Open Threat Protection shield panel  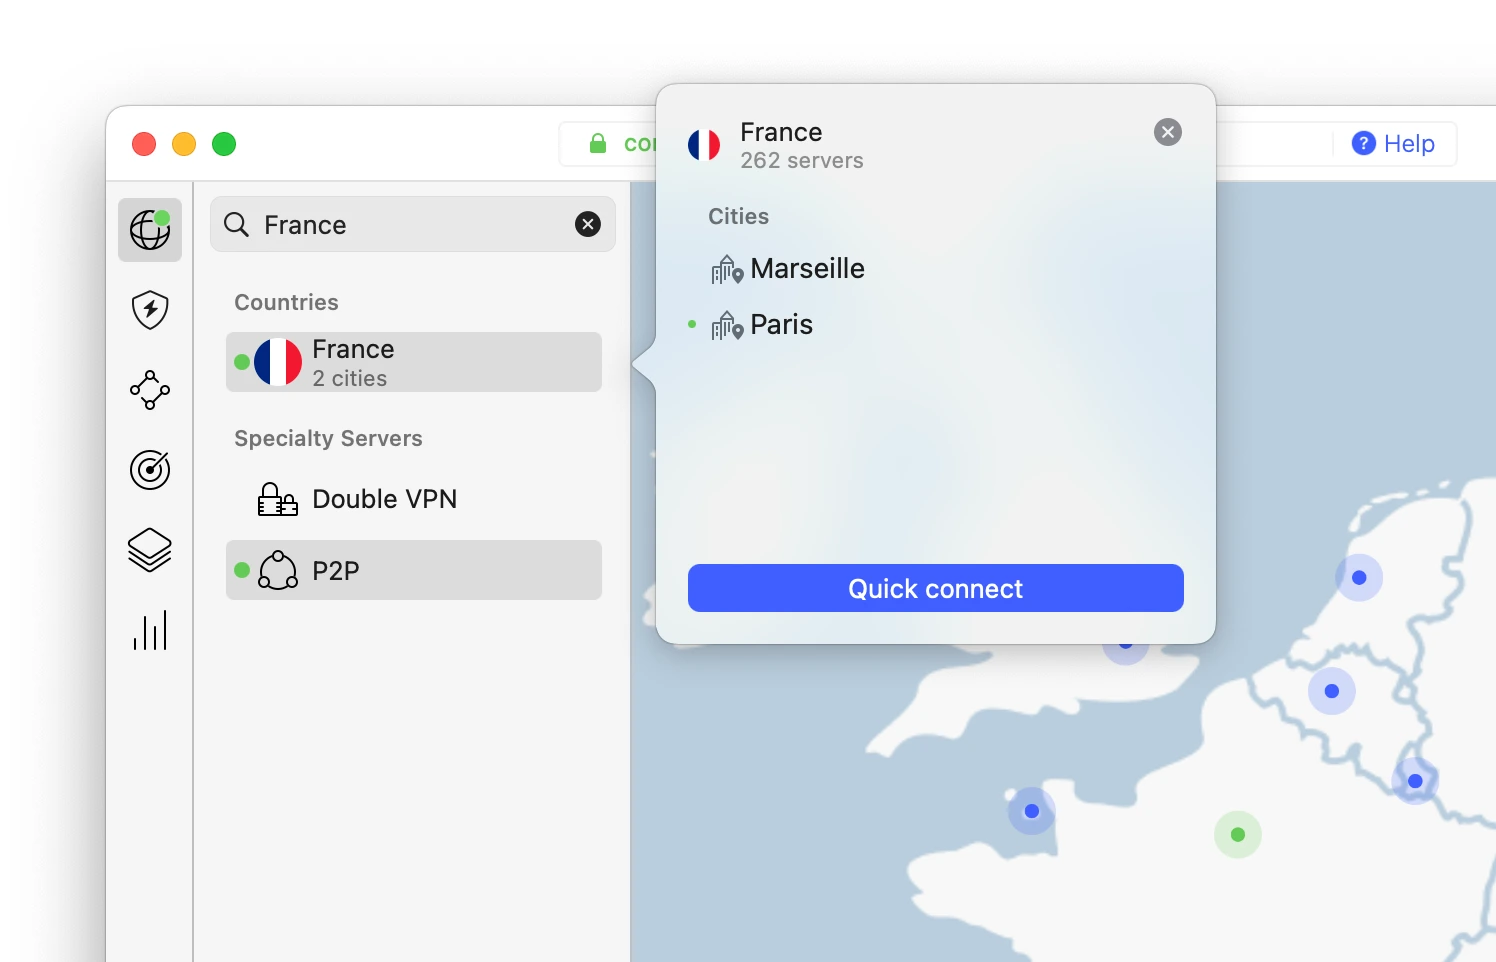[x=150, y=310]
